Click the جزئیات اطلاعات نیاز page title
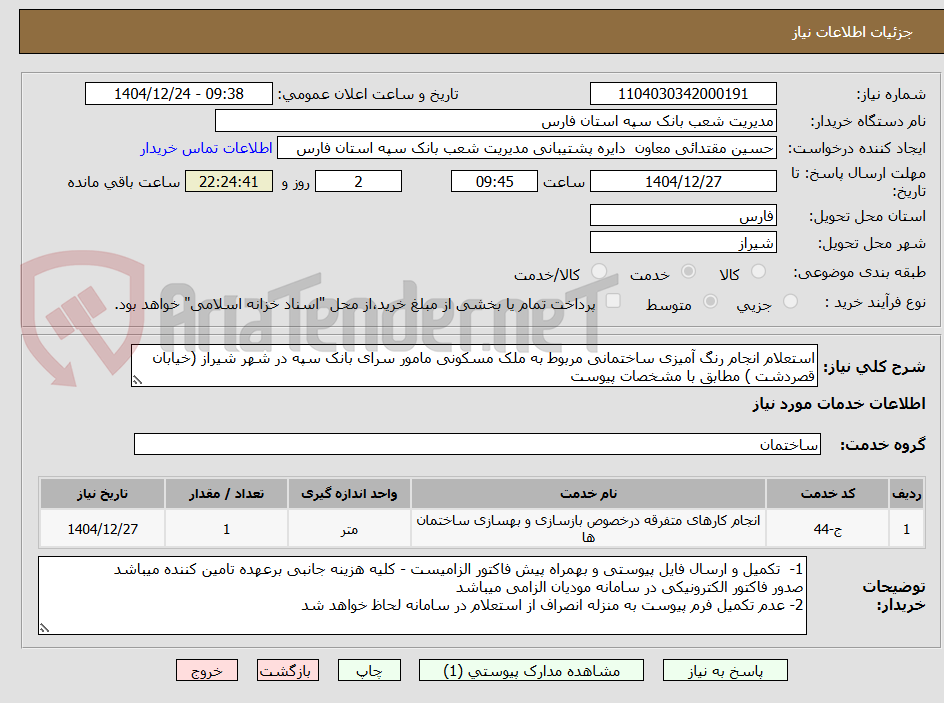 coord(852,32)
